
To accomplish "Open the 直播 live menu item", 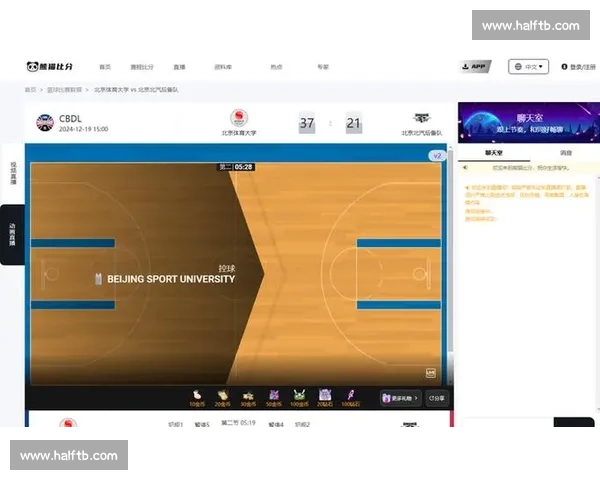I will pyautogui.click(x=179, y=67).
